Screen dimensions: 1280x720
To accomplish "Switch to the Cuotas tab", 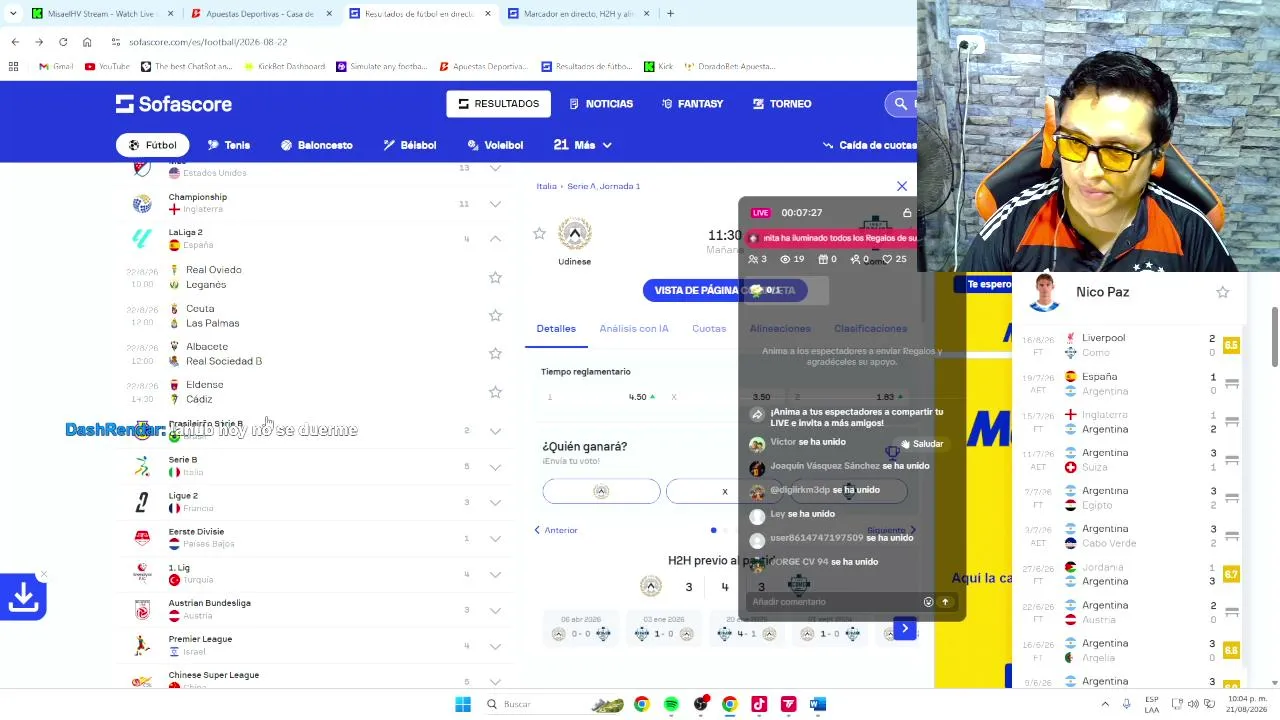I will pyautogui.click(x=709, y=329).
